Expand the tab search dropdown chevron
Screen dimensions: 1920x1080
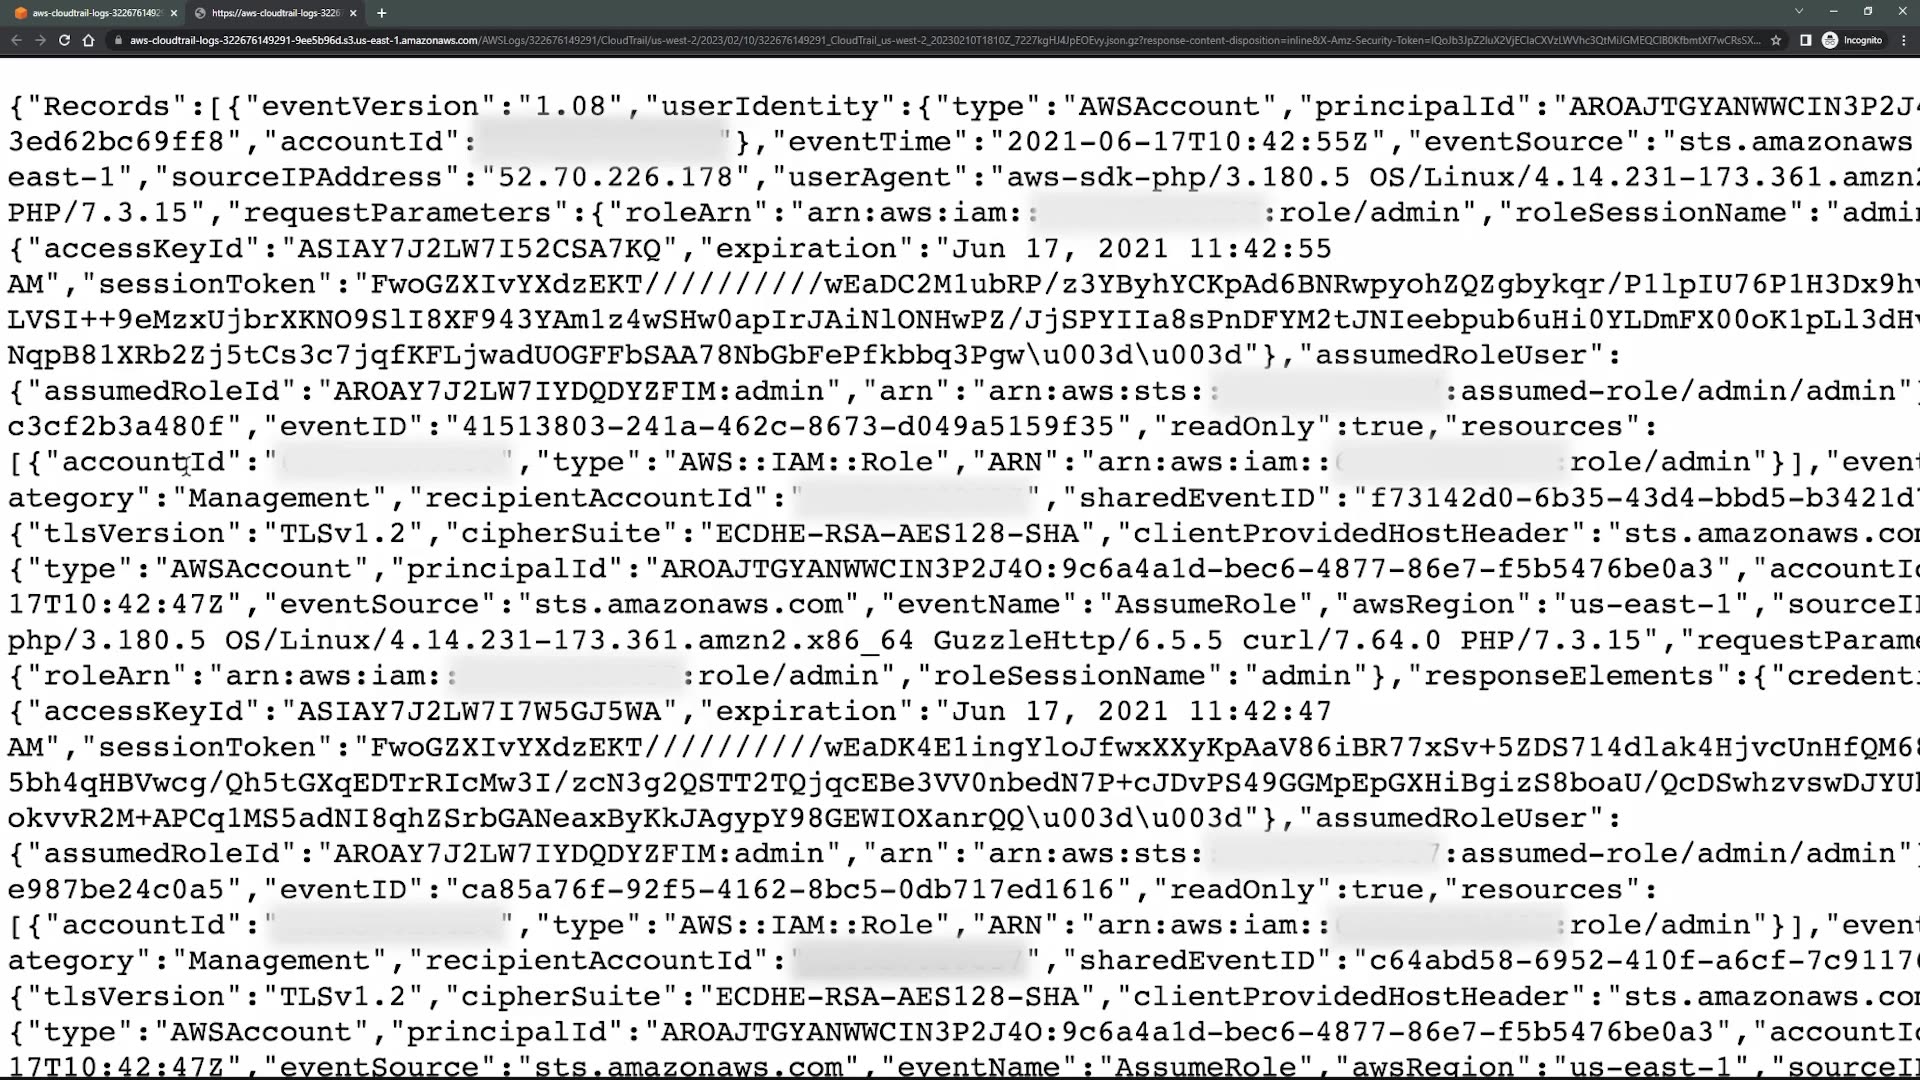pos(1798,11)
